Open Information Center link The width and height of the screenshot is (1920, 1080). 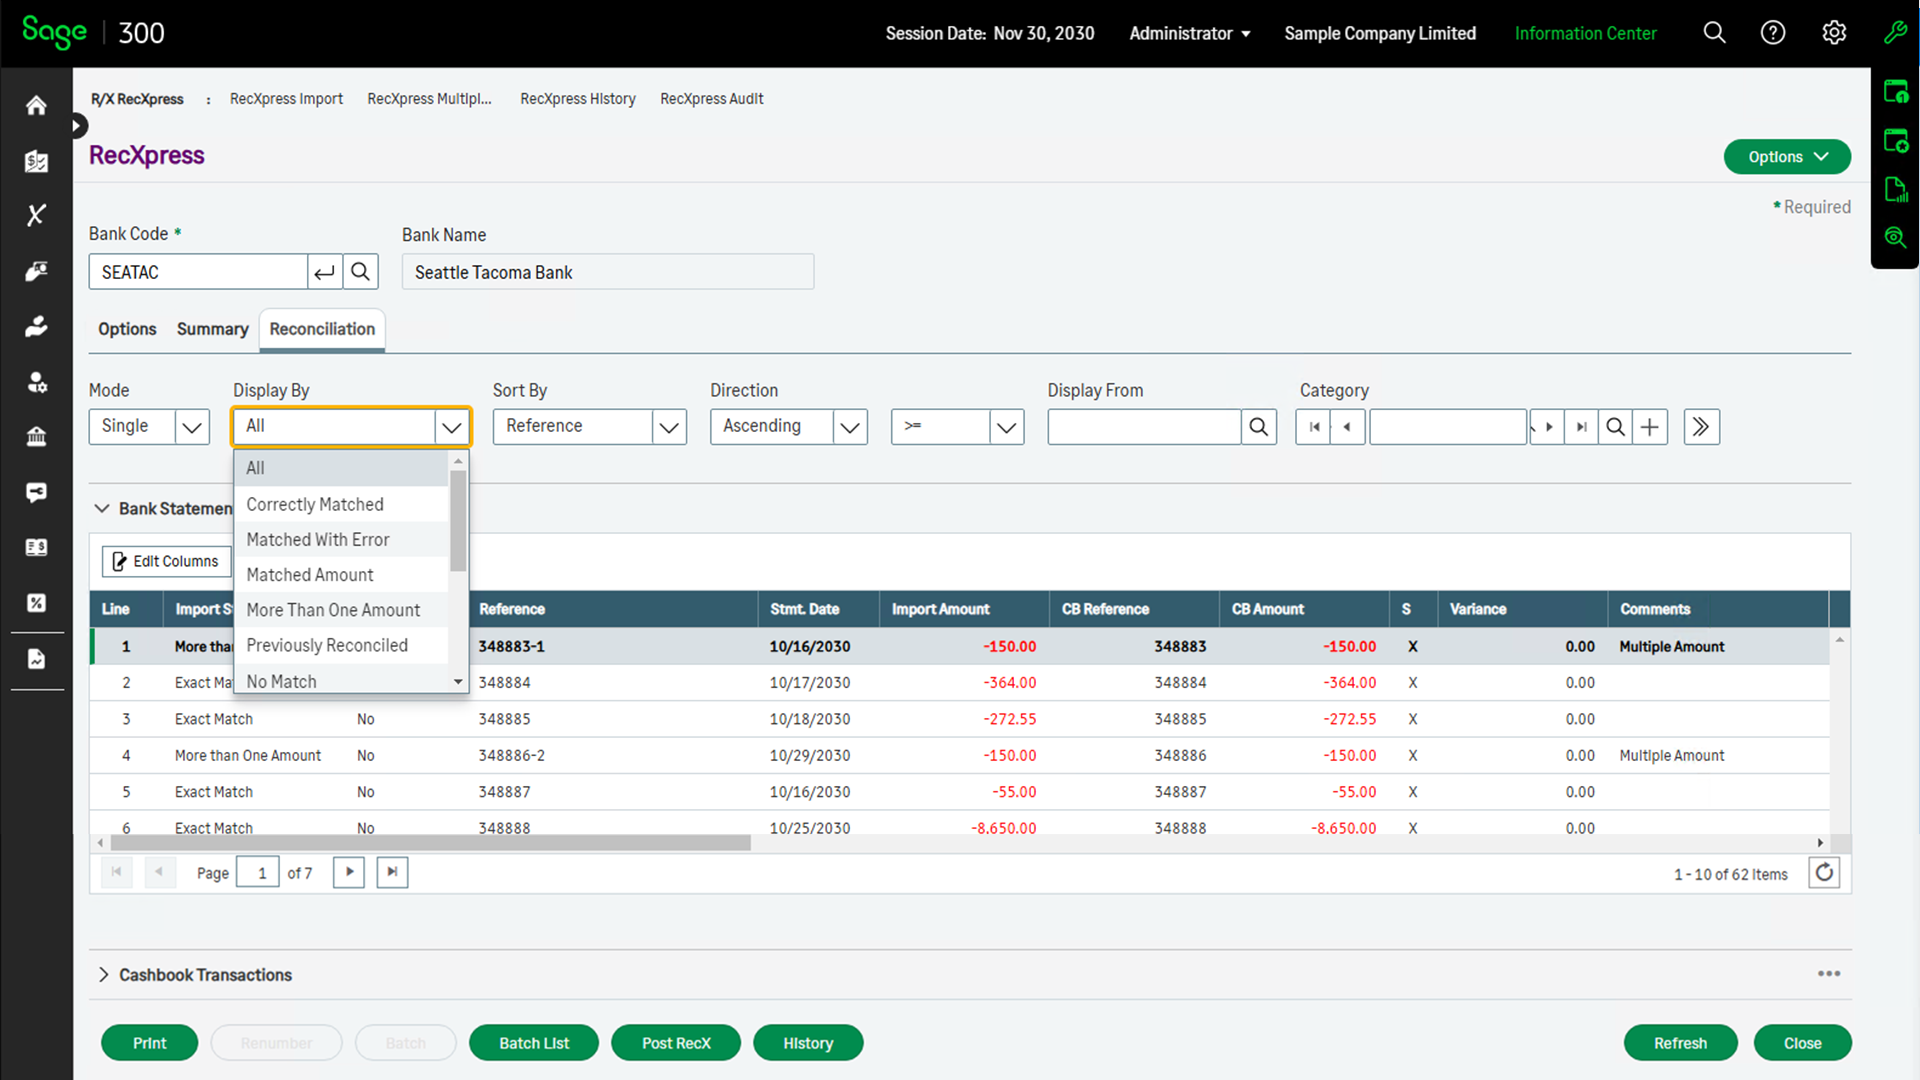[1585, 33]
